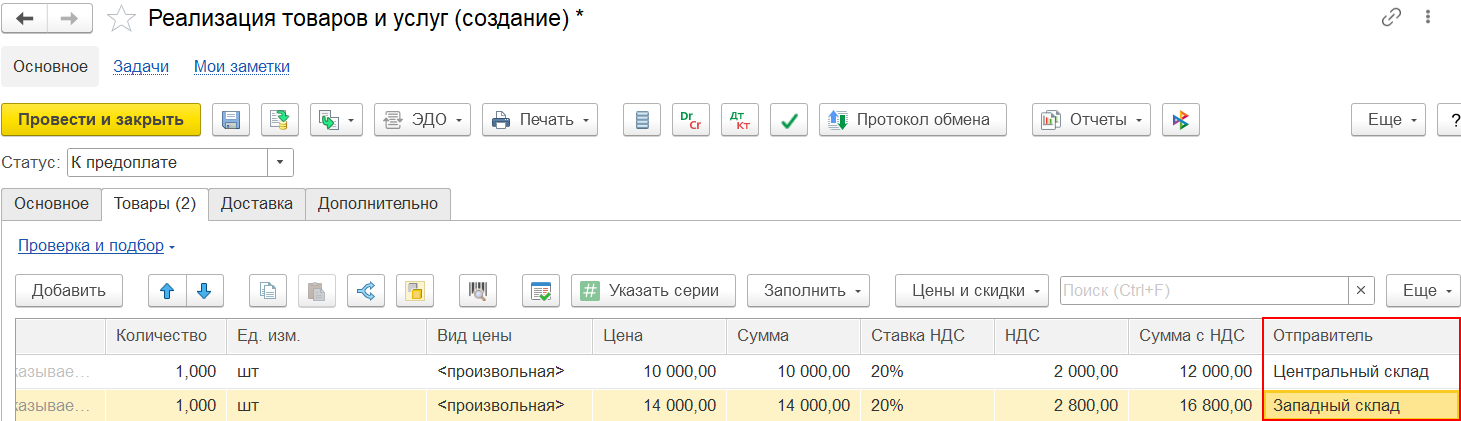Viewport: 1461px width, 421px height.
Task: Click the split row icon
Action: [365, 291]
